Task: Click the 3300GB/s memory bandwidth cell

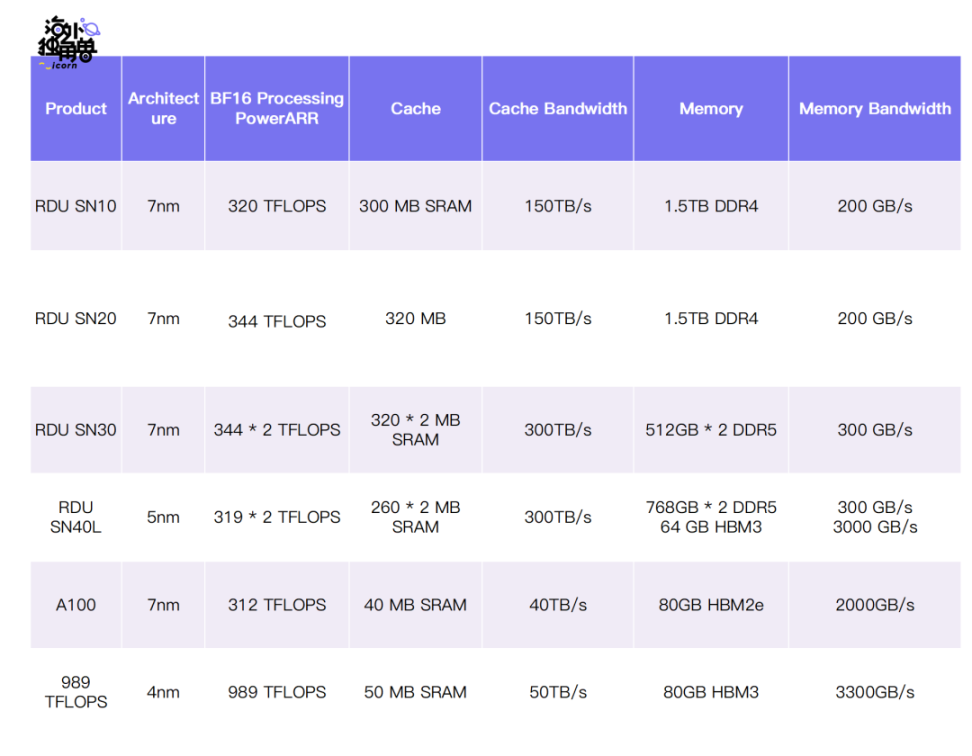Action: coord(874,692)
